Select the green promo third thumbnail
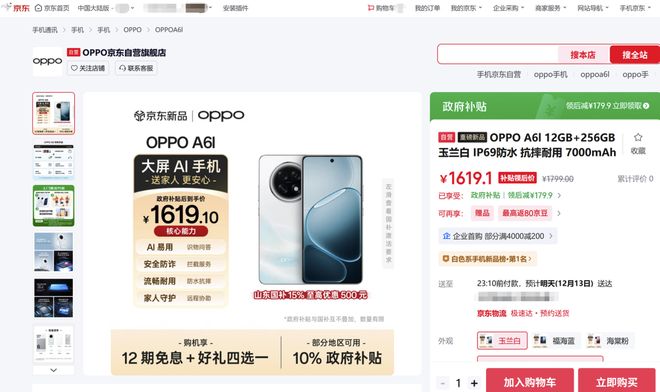 click(x=53, y=206)
